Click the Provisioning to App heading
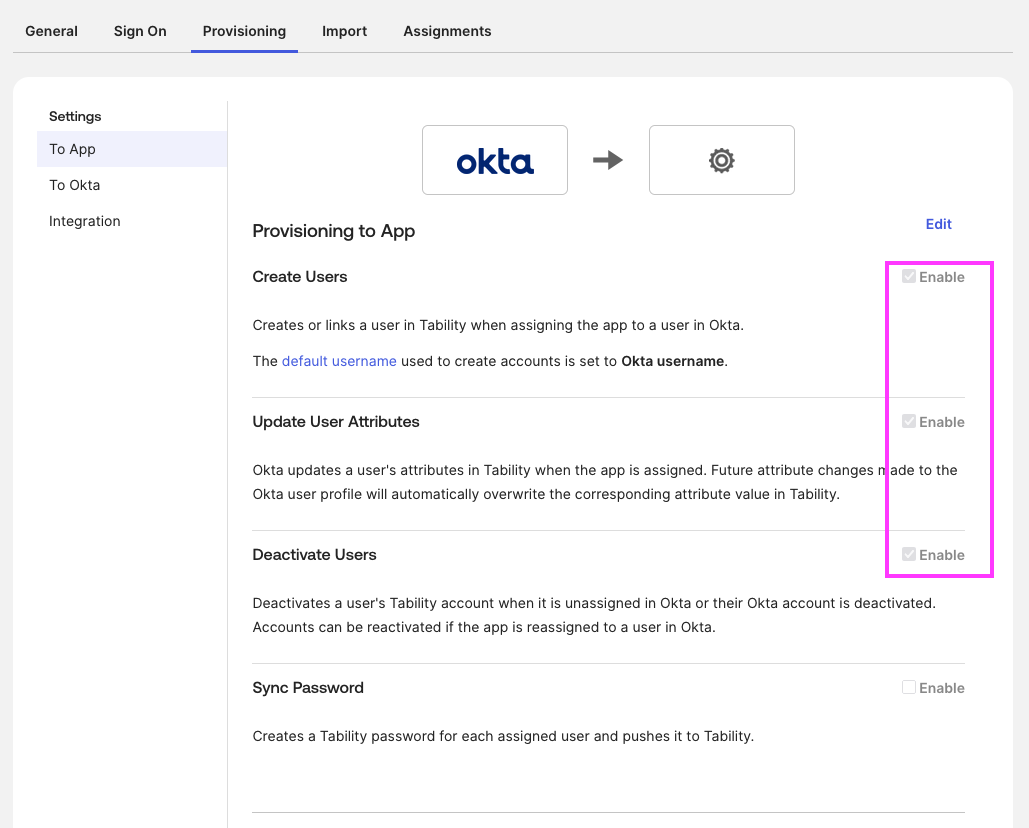 [x=333, y=231]
